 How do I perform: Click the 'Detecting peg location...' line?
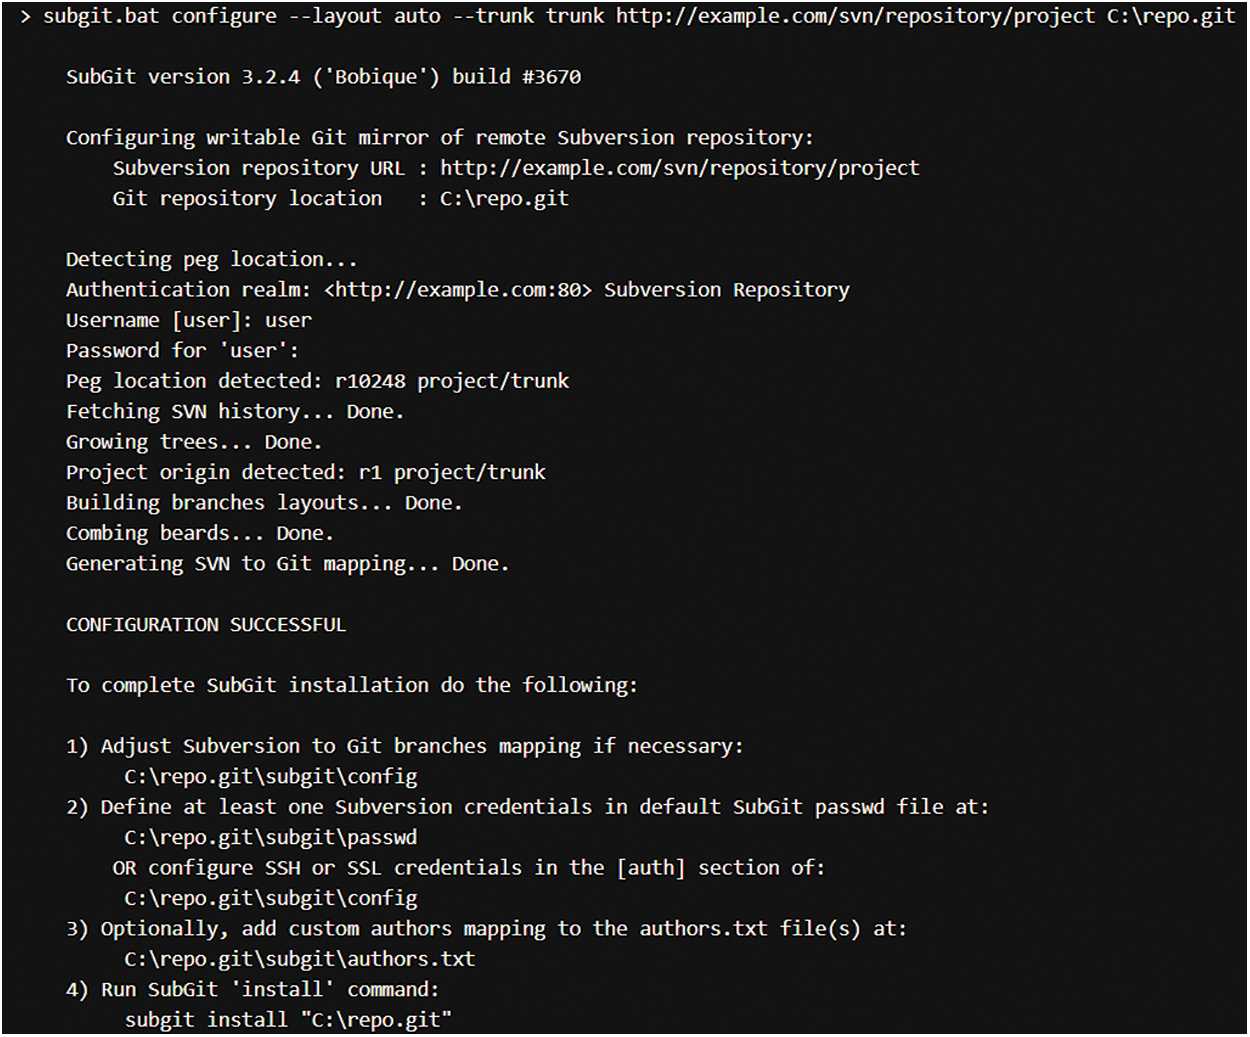(211, 259)
